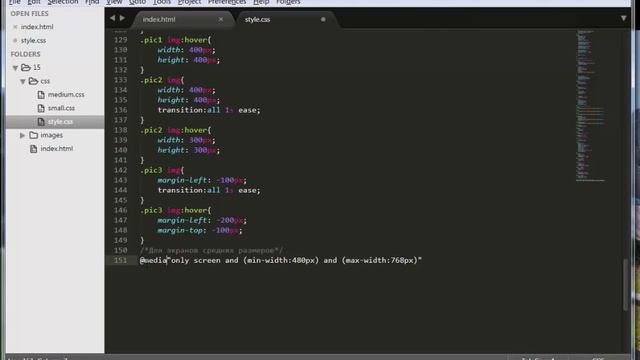Click line number 151 in gutter
The image size is (640, 360).
(120, 260)
